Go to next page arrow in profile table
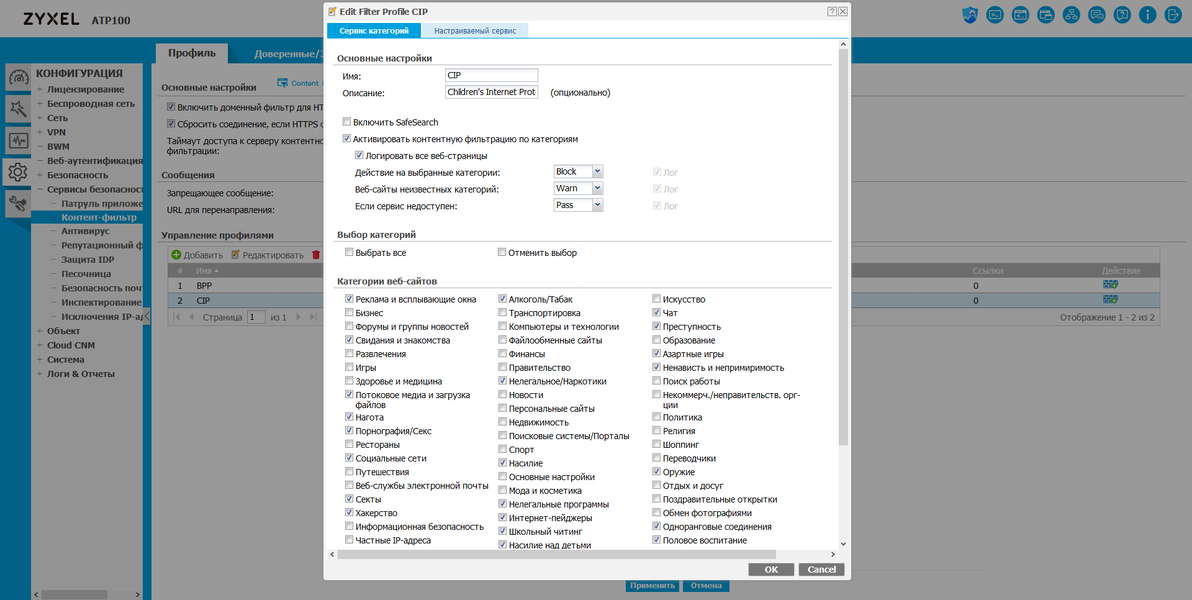The height and width of the screenshot is (600, 1192). 299,316
